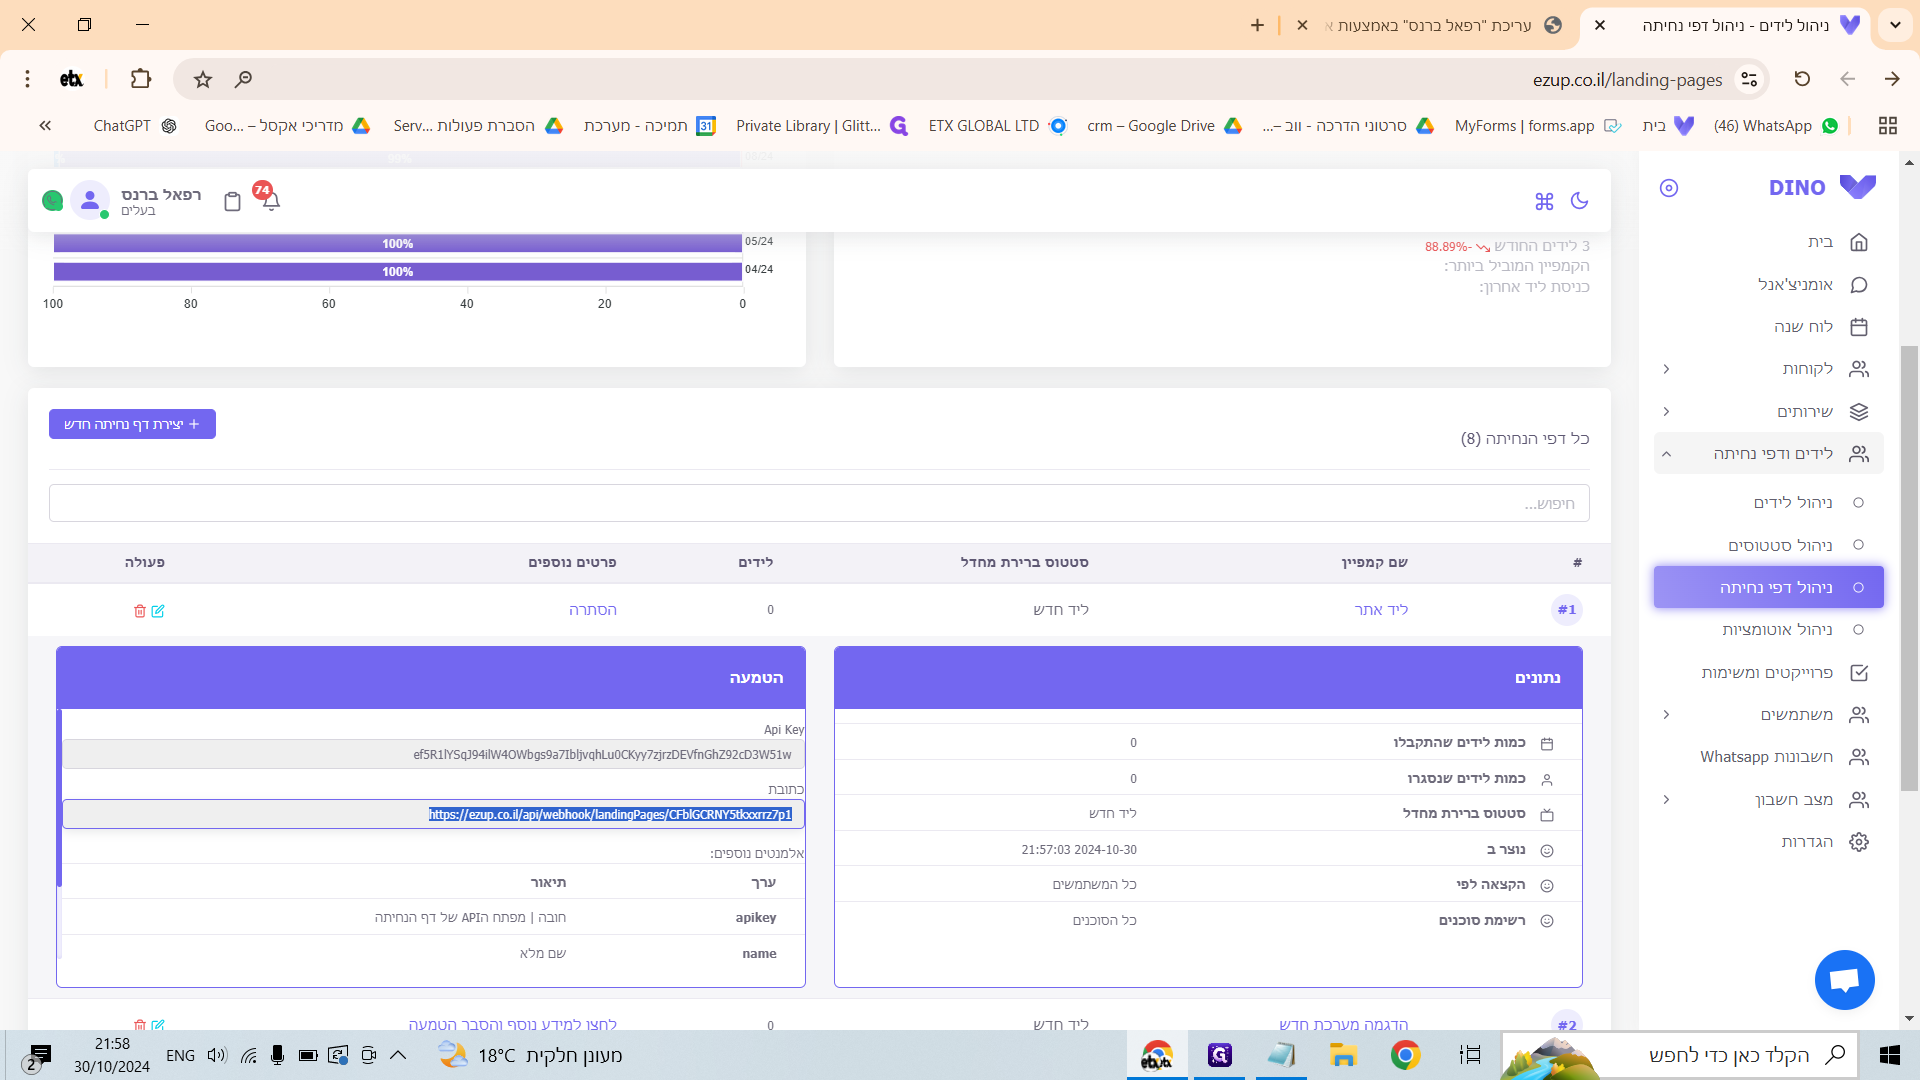Click the 100% bar for 04/24
1920x1080 pixels.
pos(397,271)
